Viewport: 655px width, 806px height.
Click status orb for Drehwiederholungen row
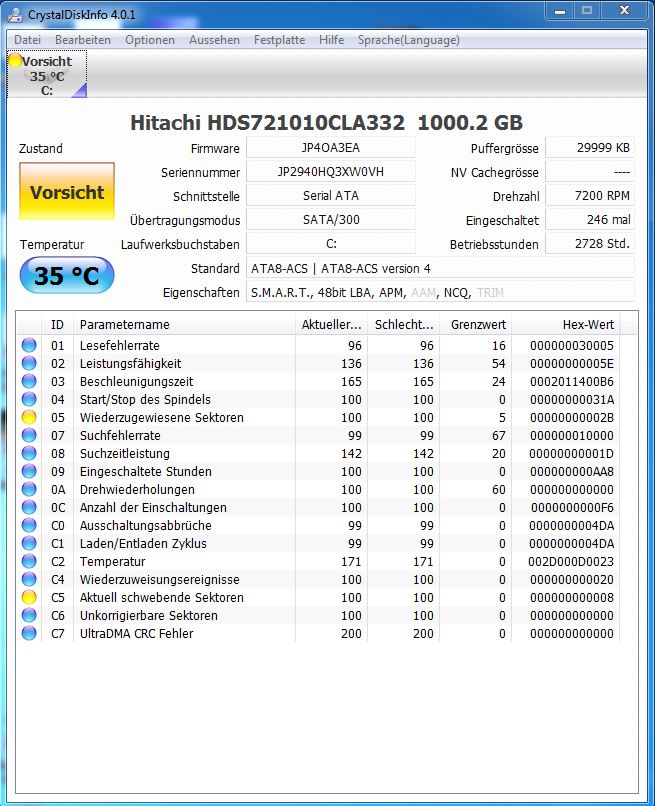click(x=29, y=489)
